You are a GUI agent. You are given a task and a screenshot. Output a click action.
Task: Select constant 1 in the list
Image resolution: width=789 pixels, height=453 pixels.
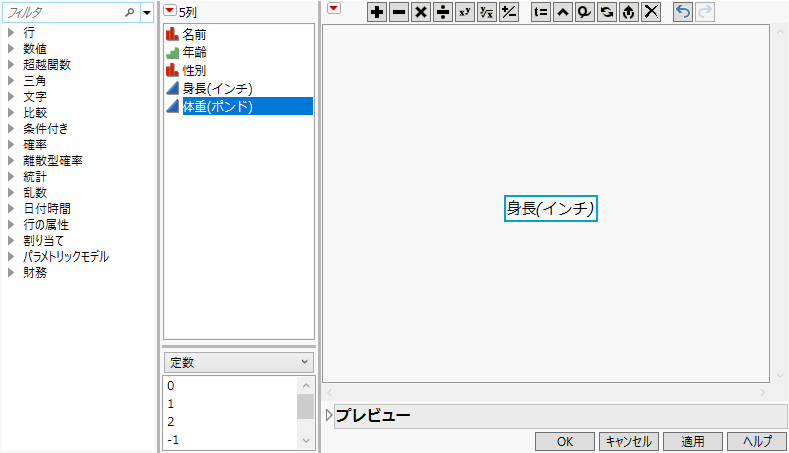pos(171,404)
